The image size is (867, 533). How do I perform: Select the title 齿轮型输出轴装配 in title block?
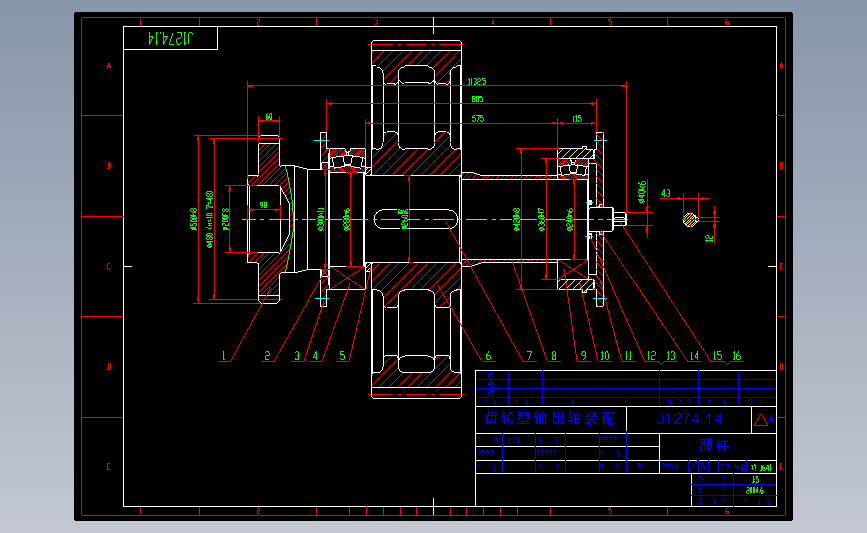tap(550, 419)
